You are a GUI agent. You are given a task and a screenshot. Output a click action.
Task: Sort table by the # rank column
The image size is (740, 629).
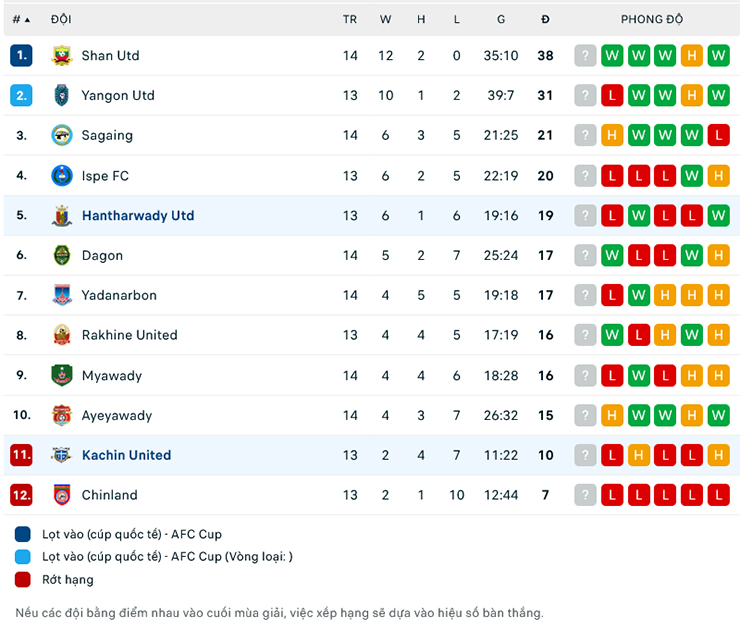point(21,19)
